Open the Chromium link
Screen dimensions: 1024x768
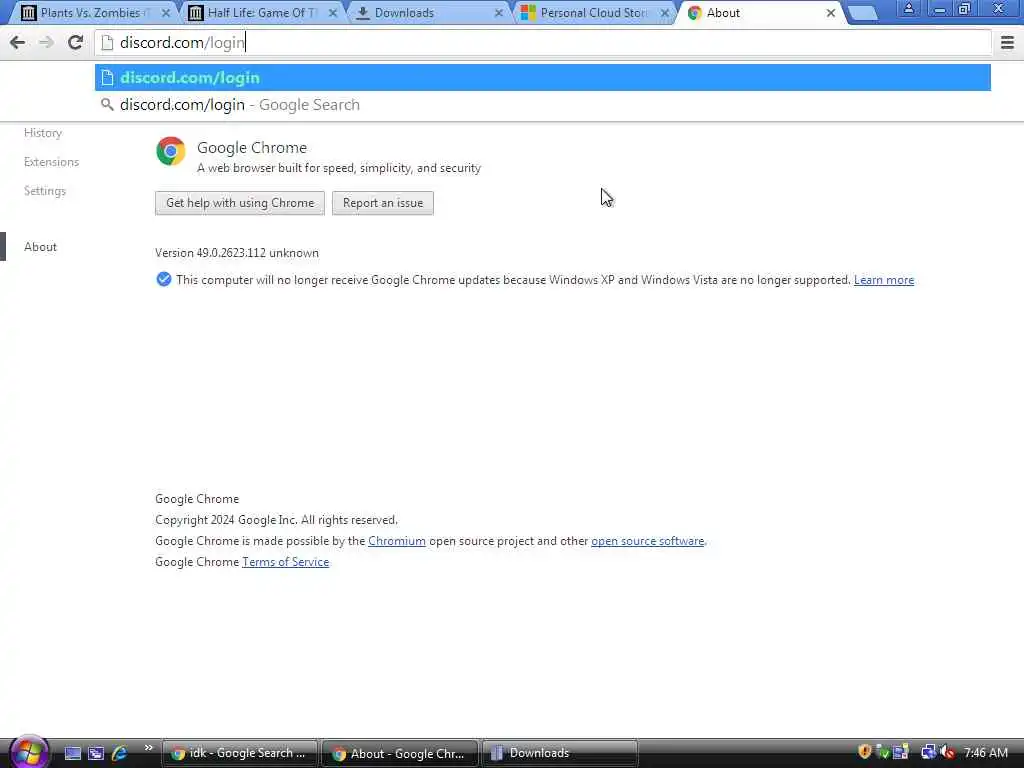pos(396,541)
